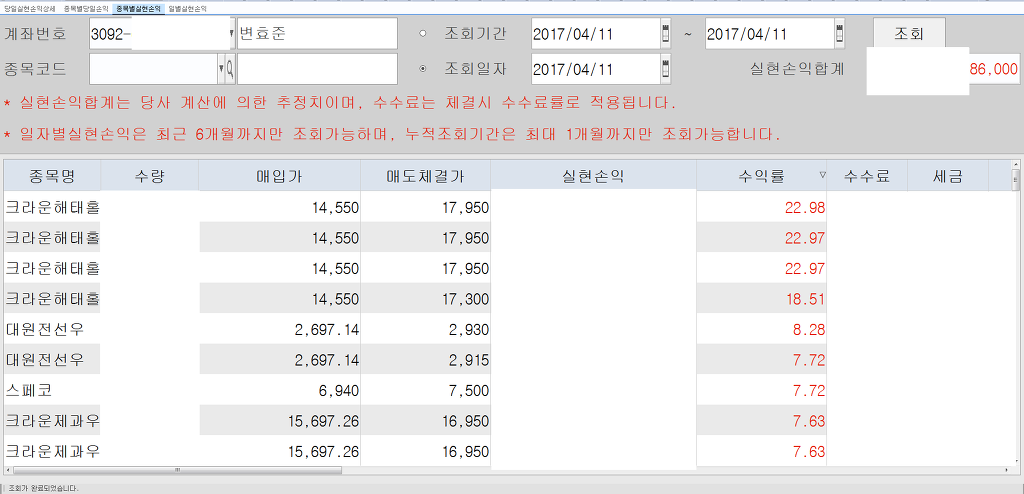The width and height of the screenshot is (1024, 494).
Task: Click the 수수료 column header
Action: pos(867,176)
